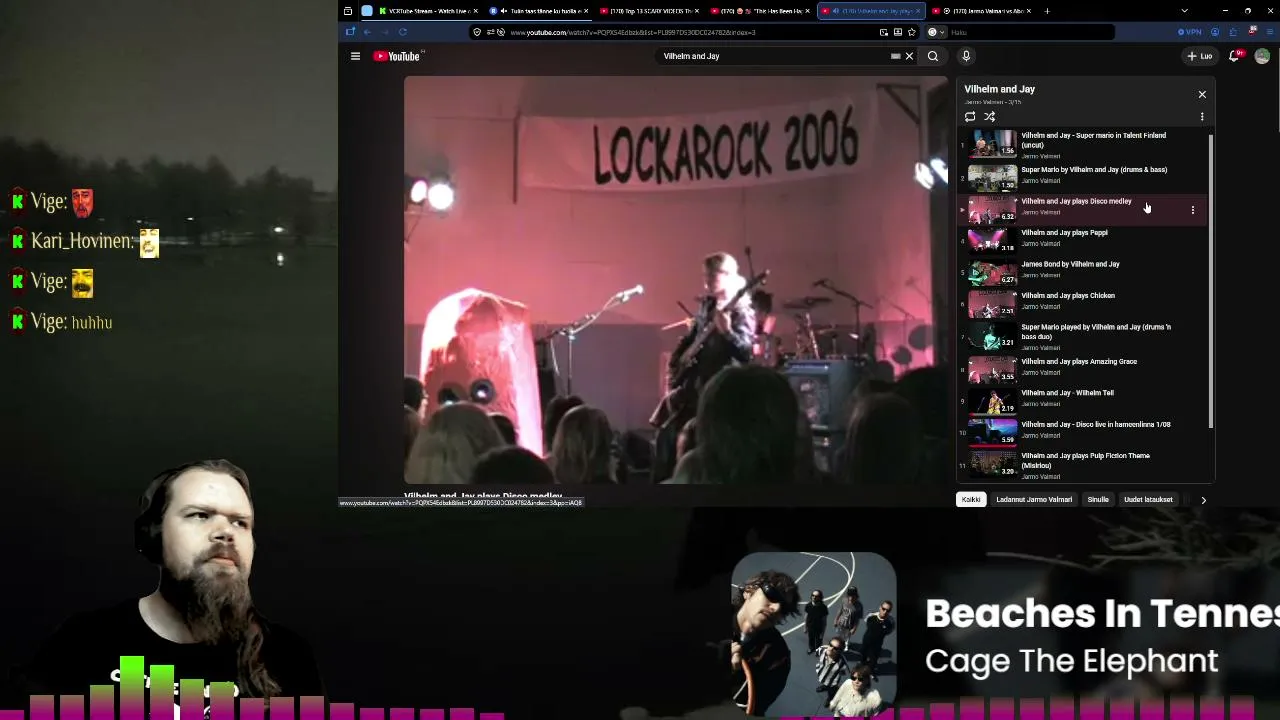This screenshot has width=1280, height=720.
Task: Go to the YouTube home logo
Action: tap(397, 56)
